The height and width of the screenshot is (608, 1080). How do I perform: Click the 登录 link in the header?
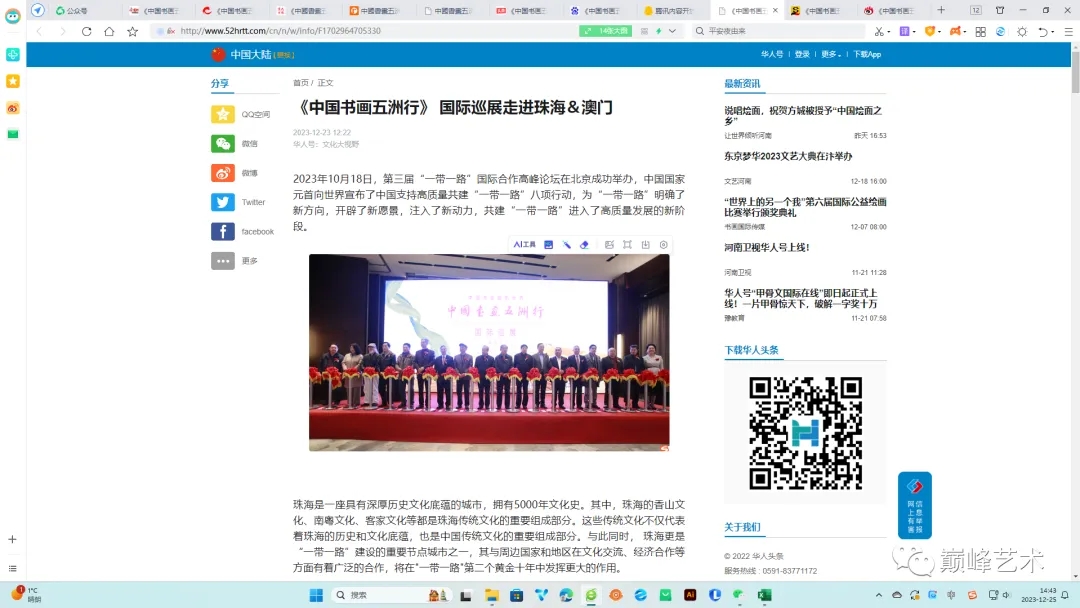tap(801, 54)
